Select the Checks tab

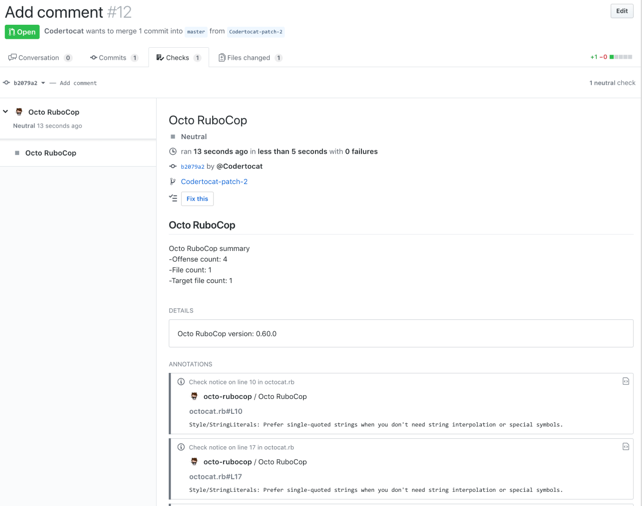[178, 58]
